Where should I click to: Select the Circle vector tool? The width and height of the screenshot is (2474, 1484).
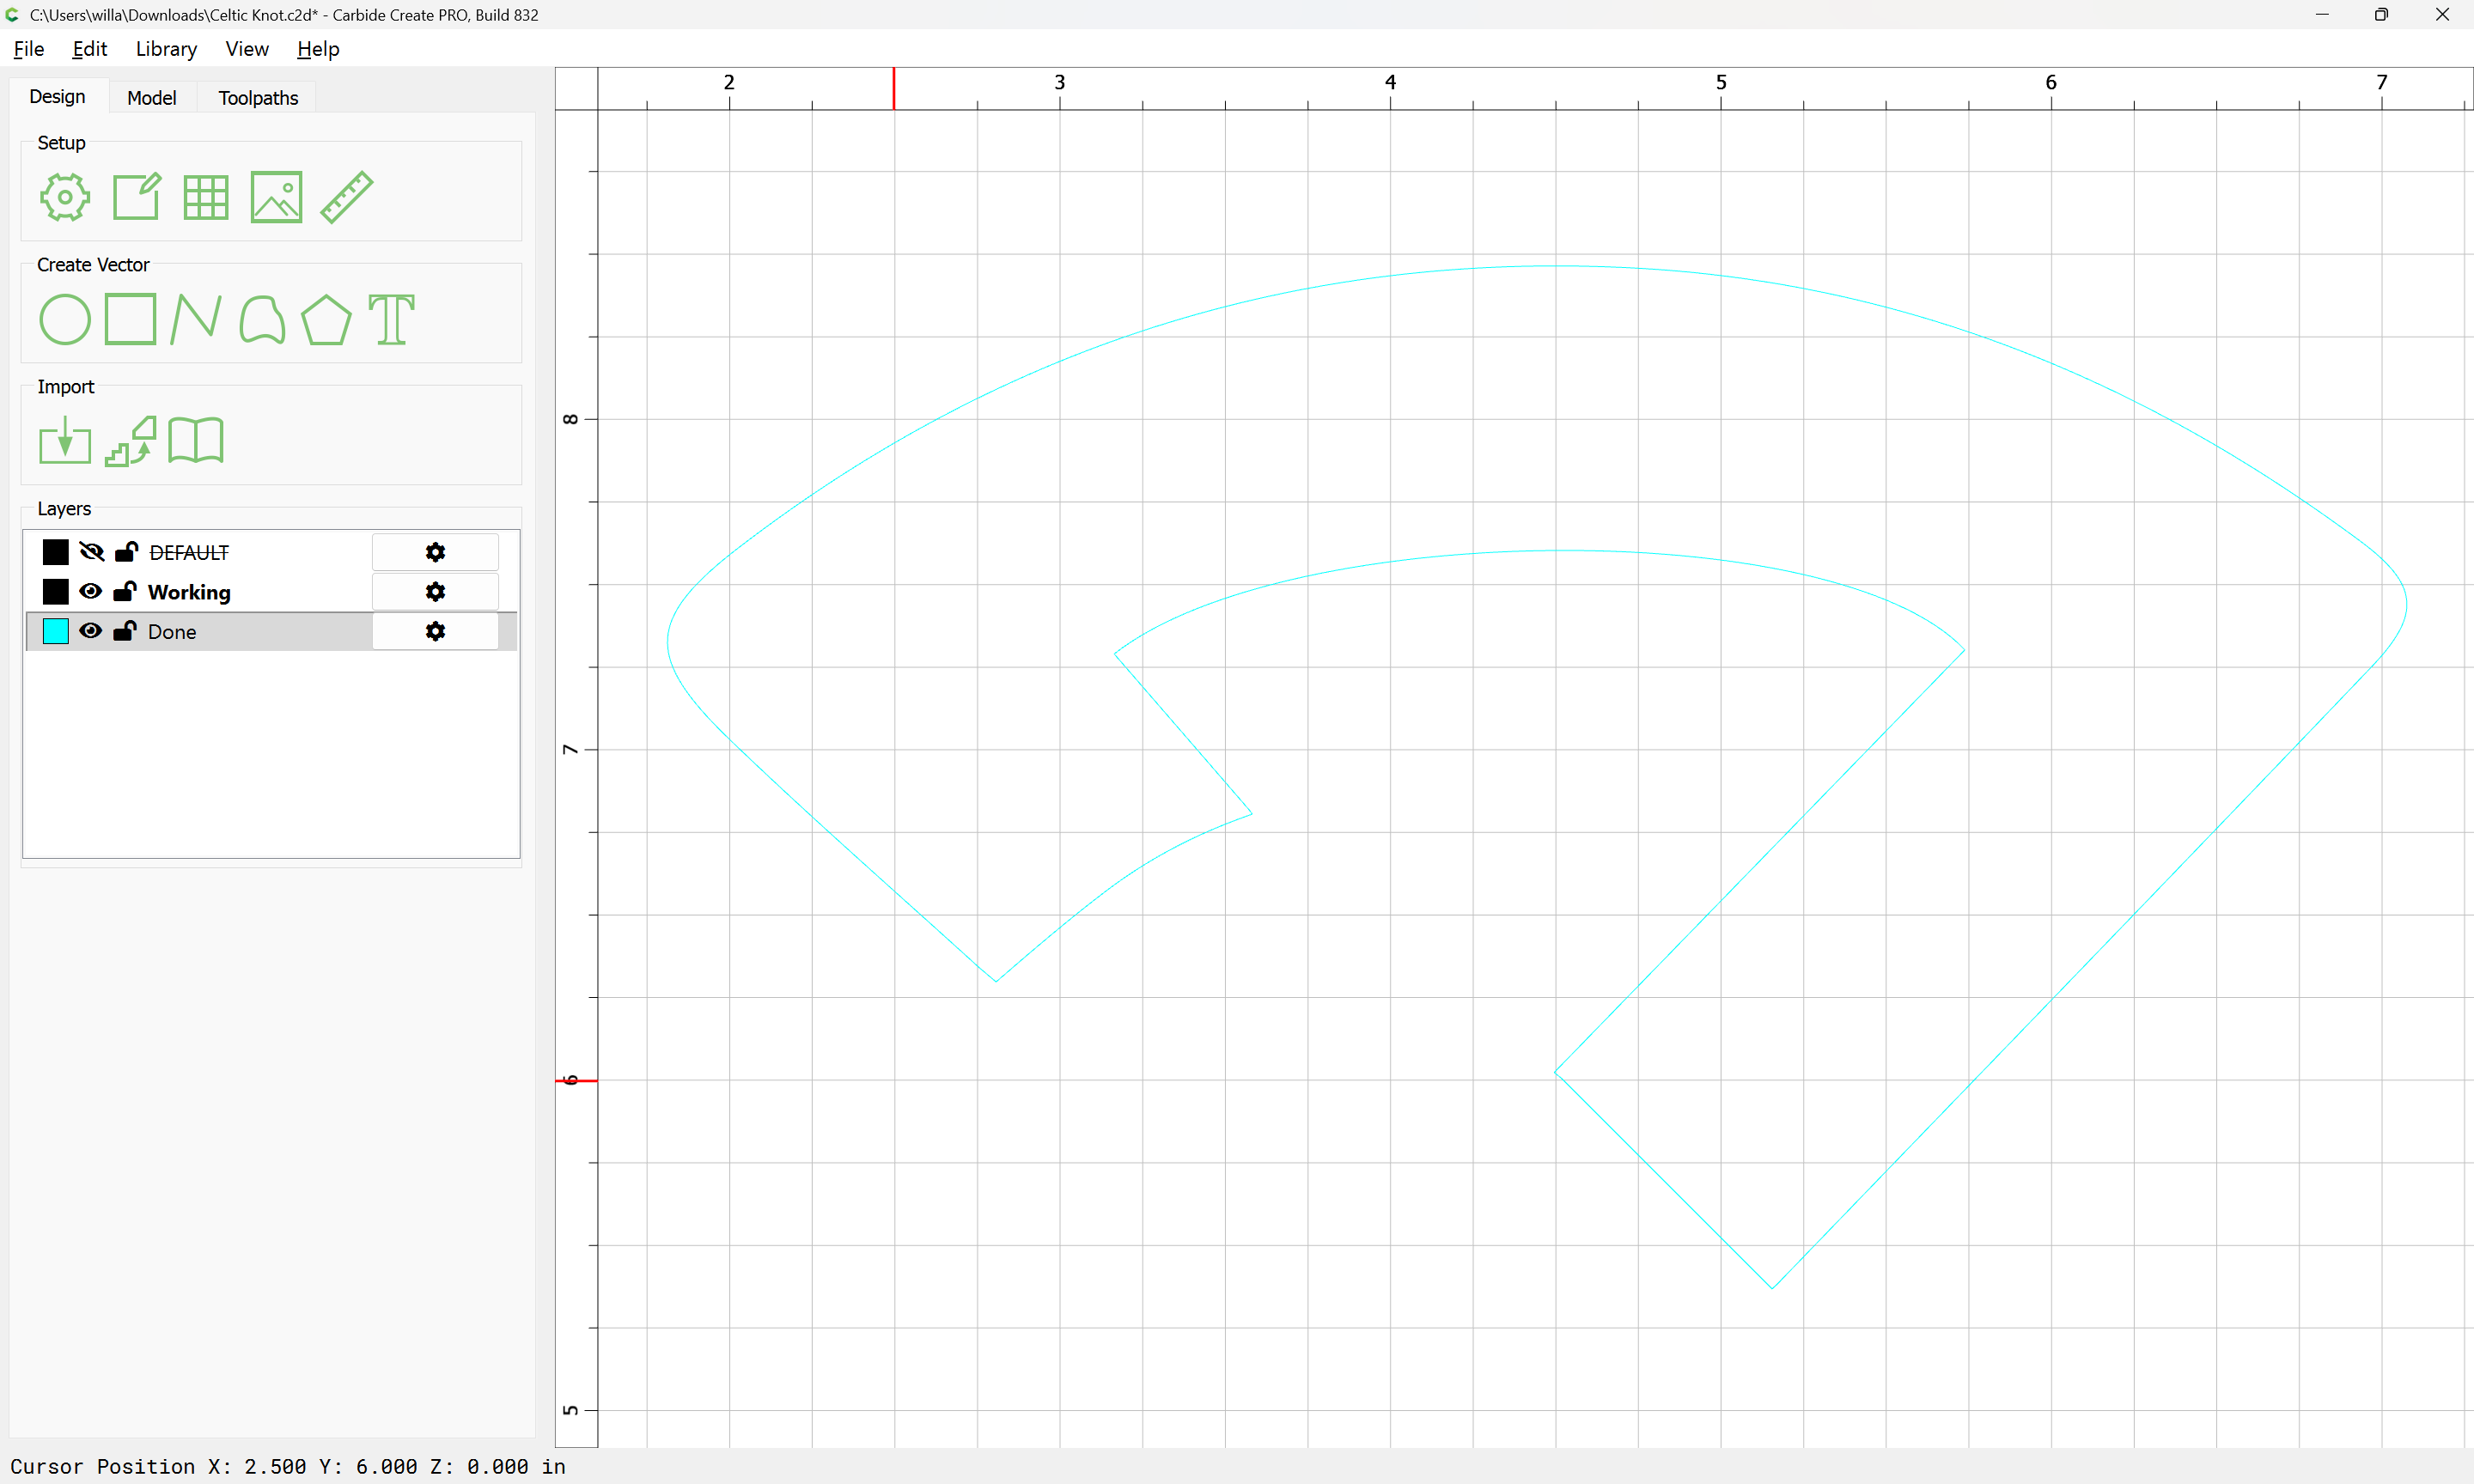point(65,320)
